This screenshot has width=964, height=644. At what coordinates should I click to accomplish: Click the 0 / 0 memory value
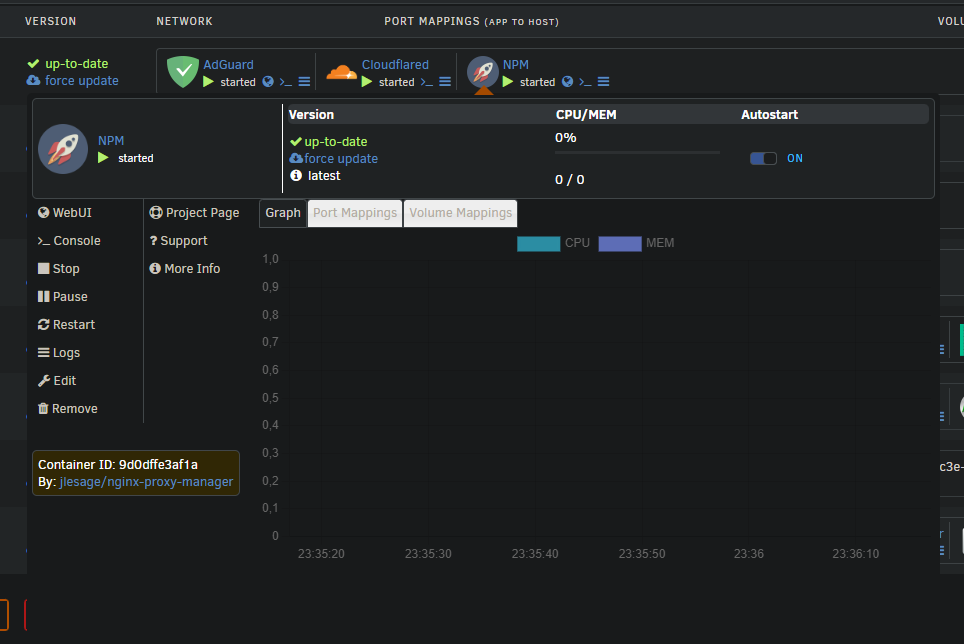point(570,179)
